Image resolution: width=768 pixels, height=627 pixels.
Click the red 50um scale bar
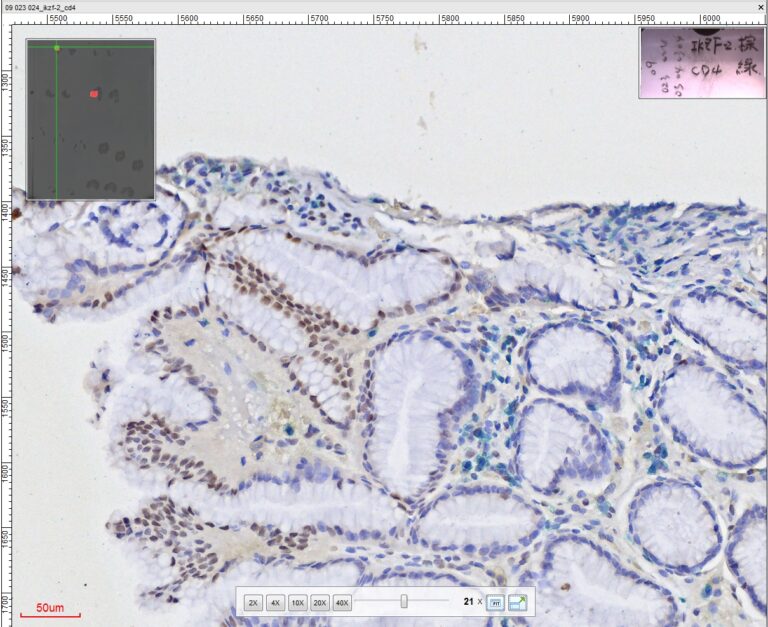click(x=50, y=612)
